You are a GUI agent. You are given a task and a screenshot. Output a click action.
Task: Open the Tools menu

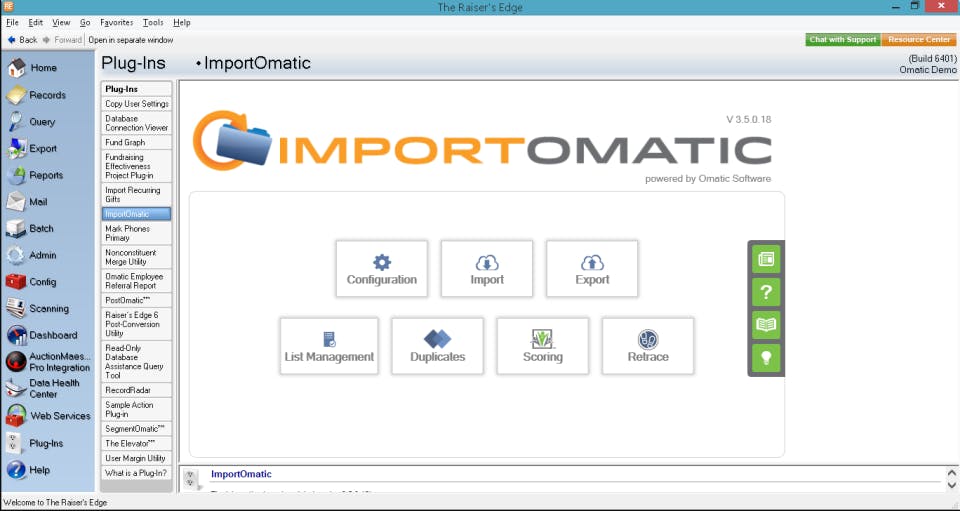click(x=153, y=23)
